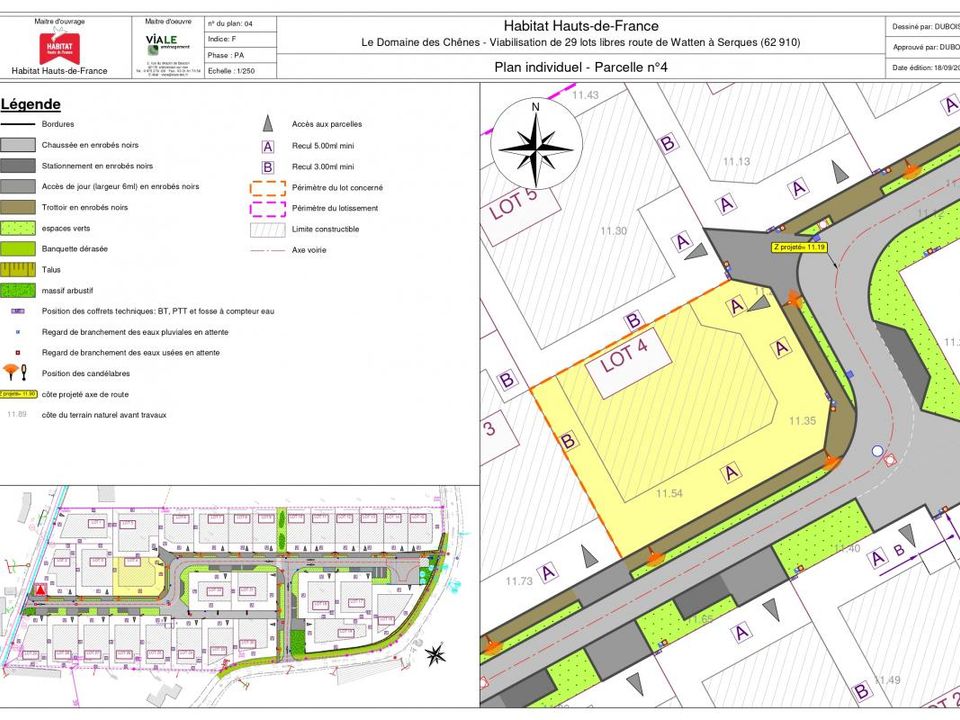Click the 'espaces verts' dotted green swatch
Viewport: 960px width, 720px height.
[18, 228]
